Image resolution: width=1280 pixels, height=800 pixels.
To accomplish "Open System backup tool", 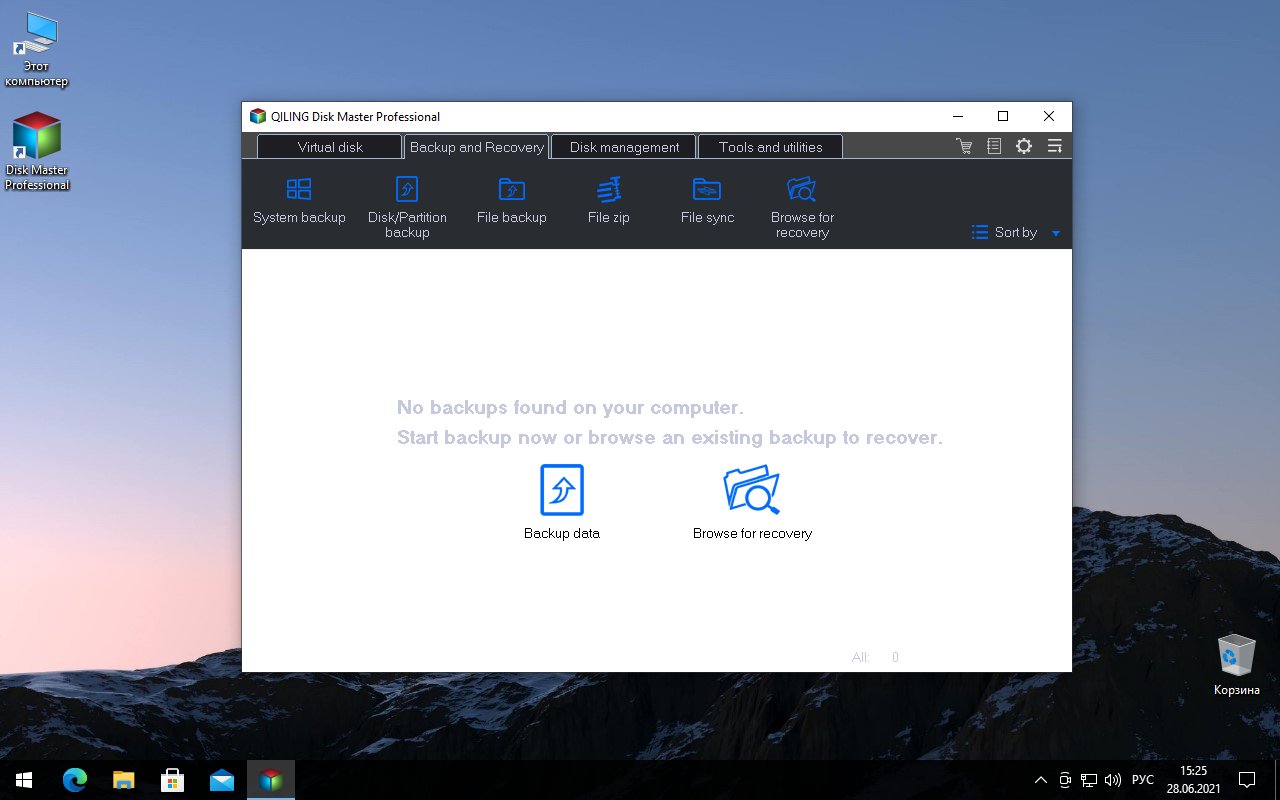I will point(299,201).
